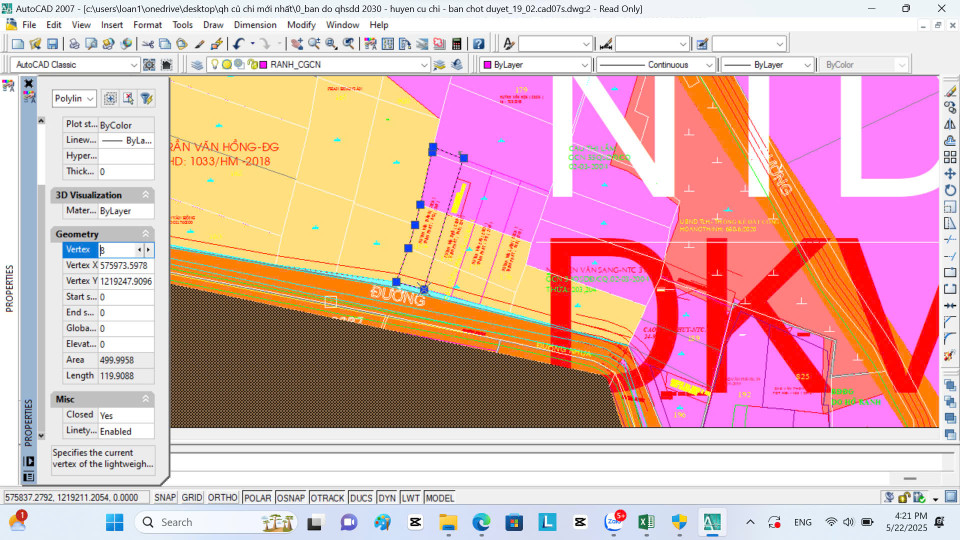
Task: Close the Properties palette
Action: point(28,83)
